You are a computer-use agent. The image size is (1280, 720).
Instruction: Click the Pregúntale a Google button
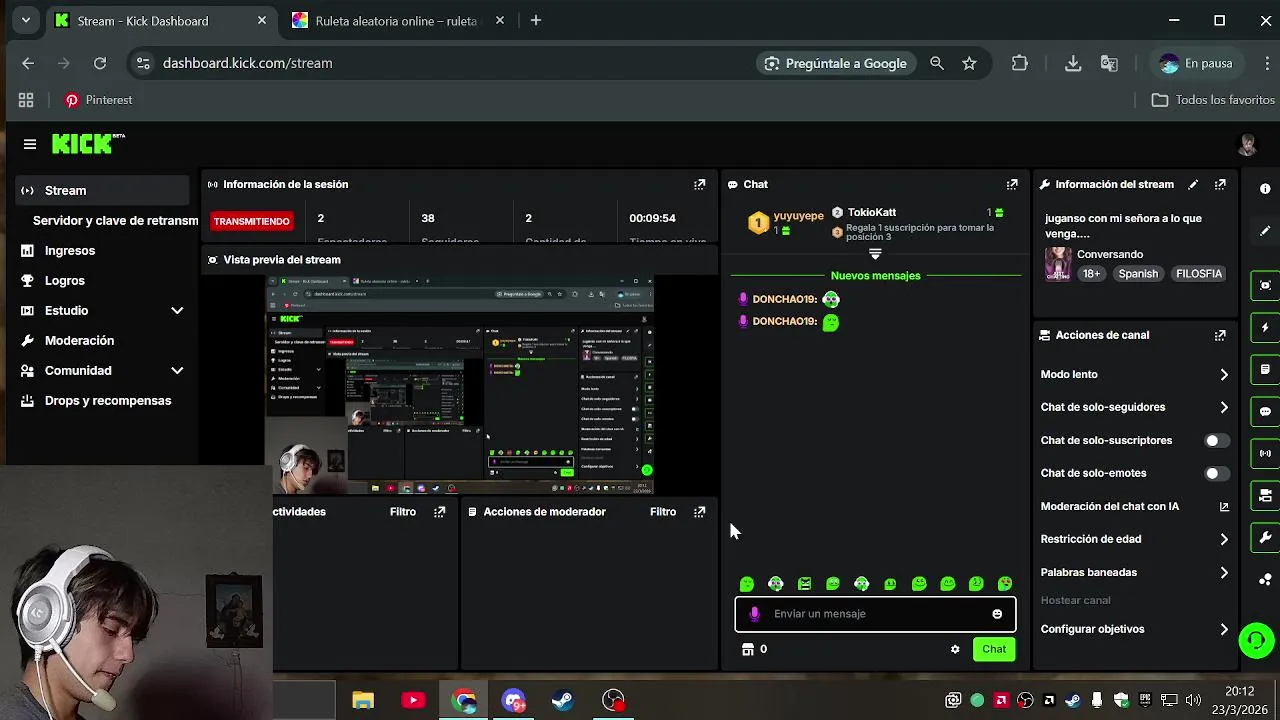(x=835, y=63)
